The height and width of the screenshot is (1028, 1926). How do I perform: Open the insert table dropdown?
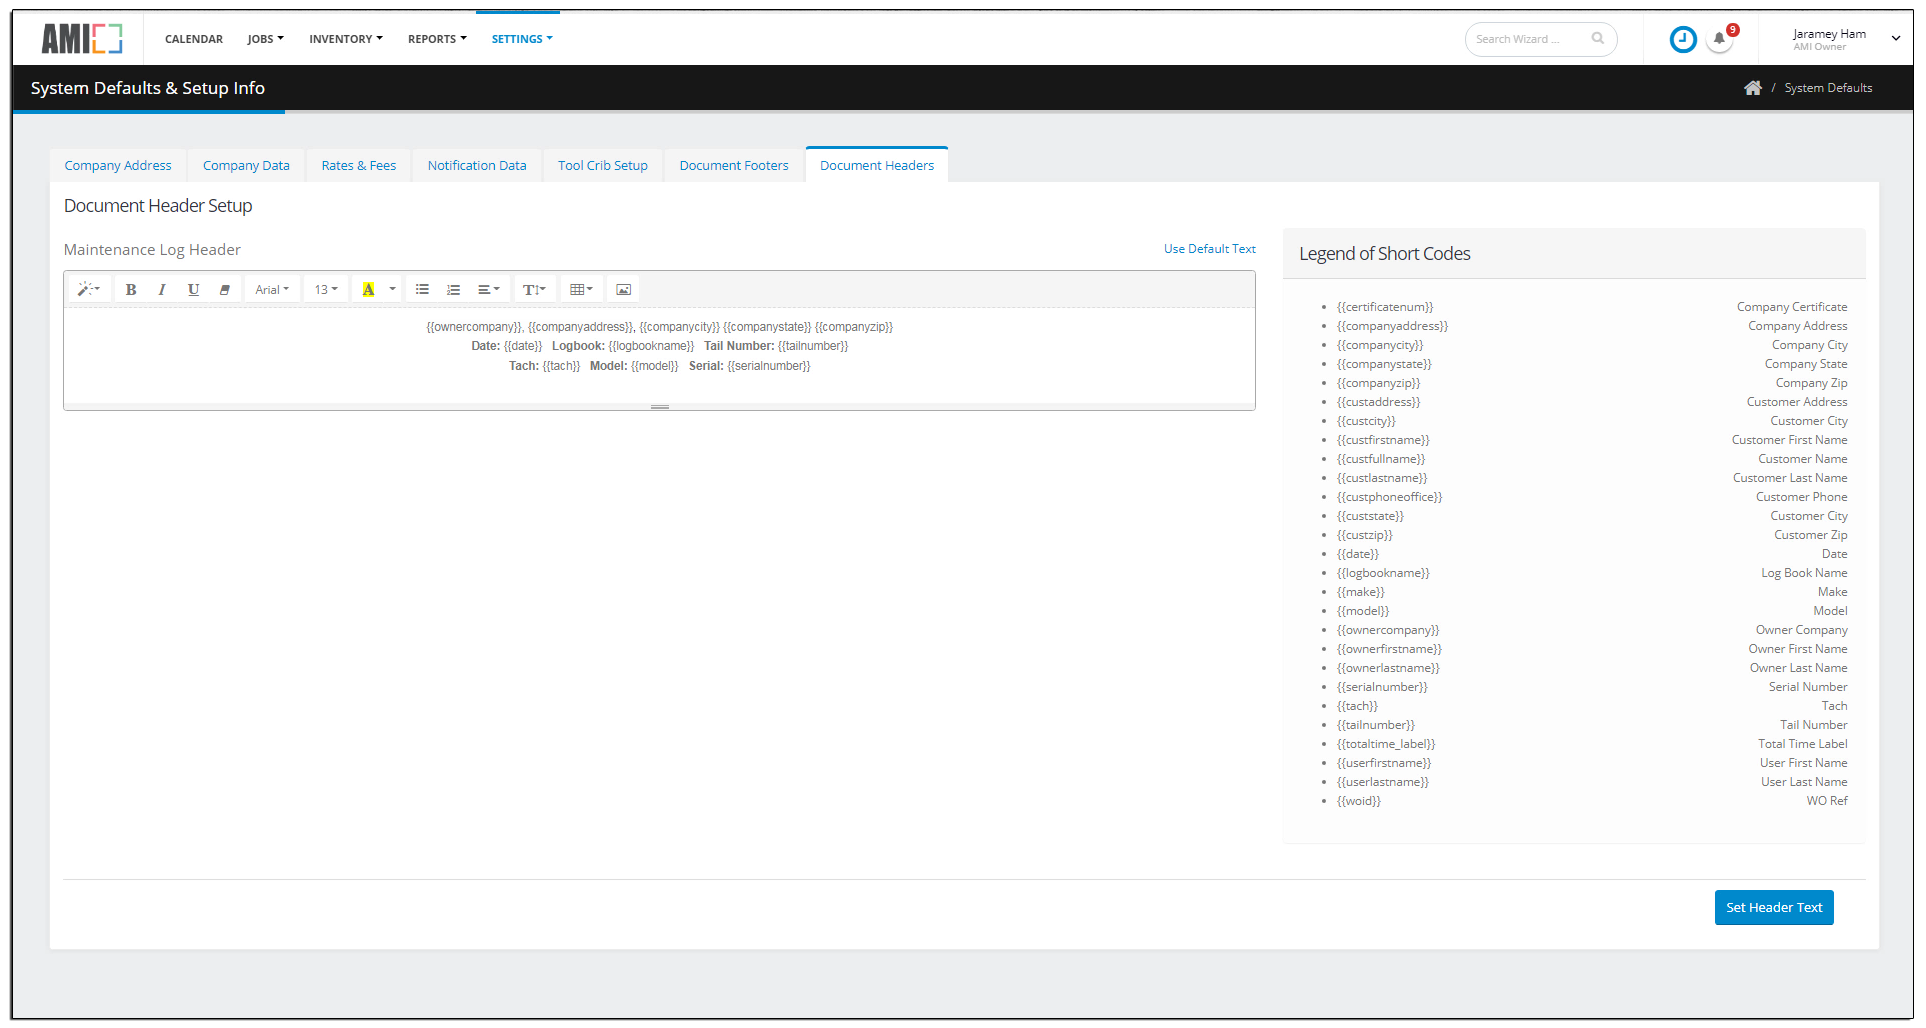coord(582,290)
